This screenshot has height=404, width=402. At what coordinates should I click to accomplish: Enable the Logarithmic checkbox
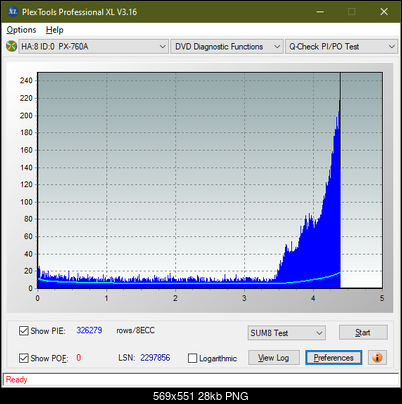193,358
